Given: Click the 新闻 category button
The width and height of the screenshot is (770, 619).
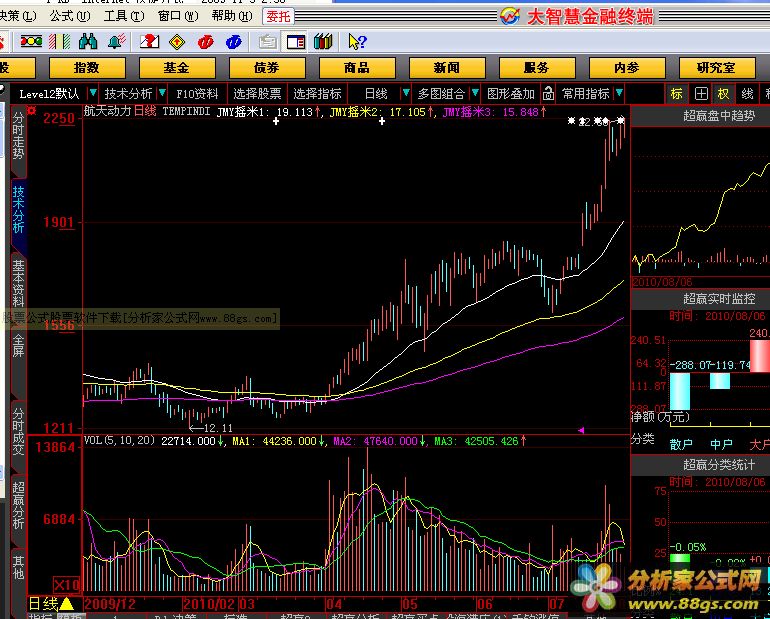Looking at the screenshot, I should 446,68.
